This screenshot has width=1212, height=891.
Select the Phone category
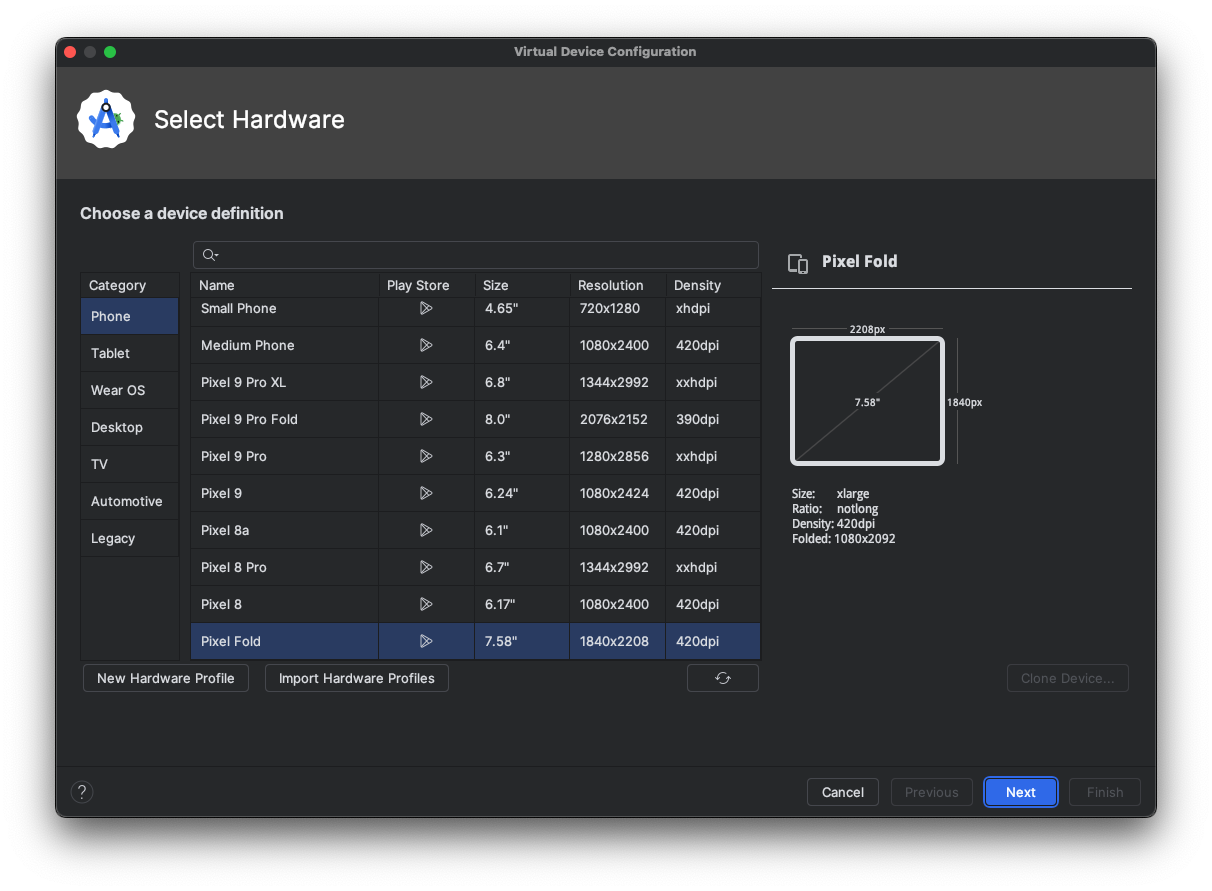130,316
